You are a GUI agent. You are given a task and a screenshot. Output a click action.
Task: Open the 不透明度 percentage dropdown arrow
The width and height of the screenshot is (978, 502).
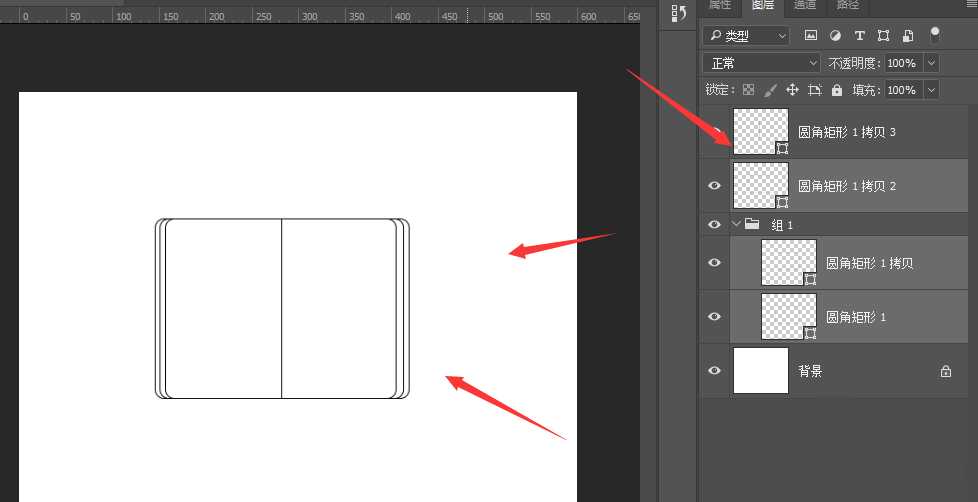coord(931,63)
